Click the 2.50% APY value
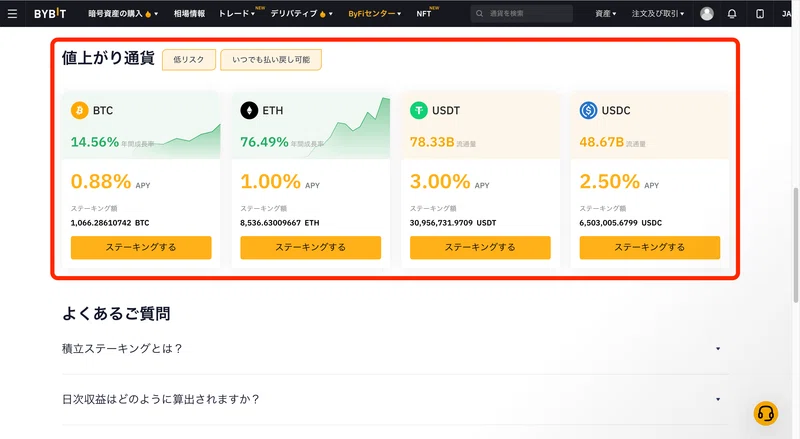Screen dimensions: 800x439 click(609, 182)
